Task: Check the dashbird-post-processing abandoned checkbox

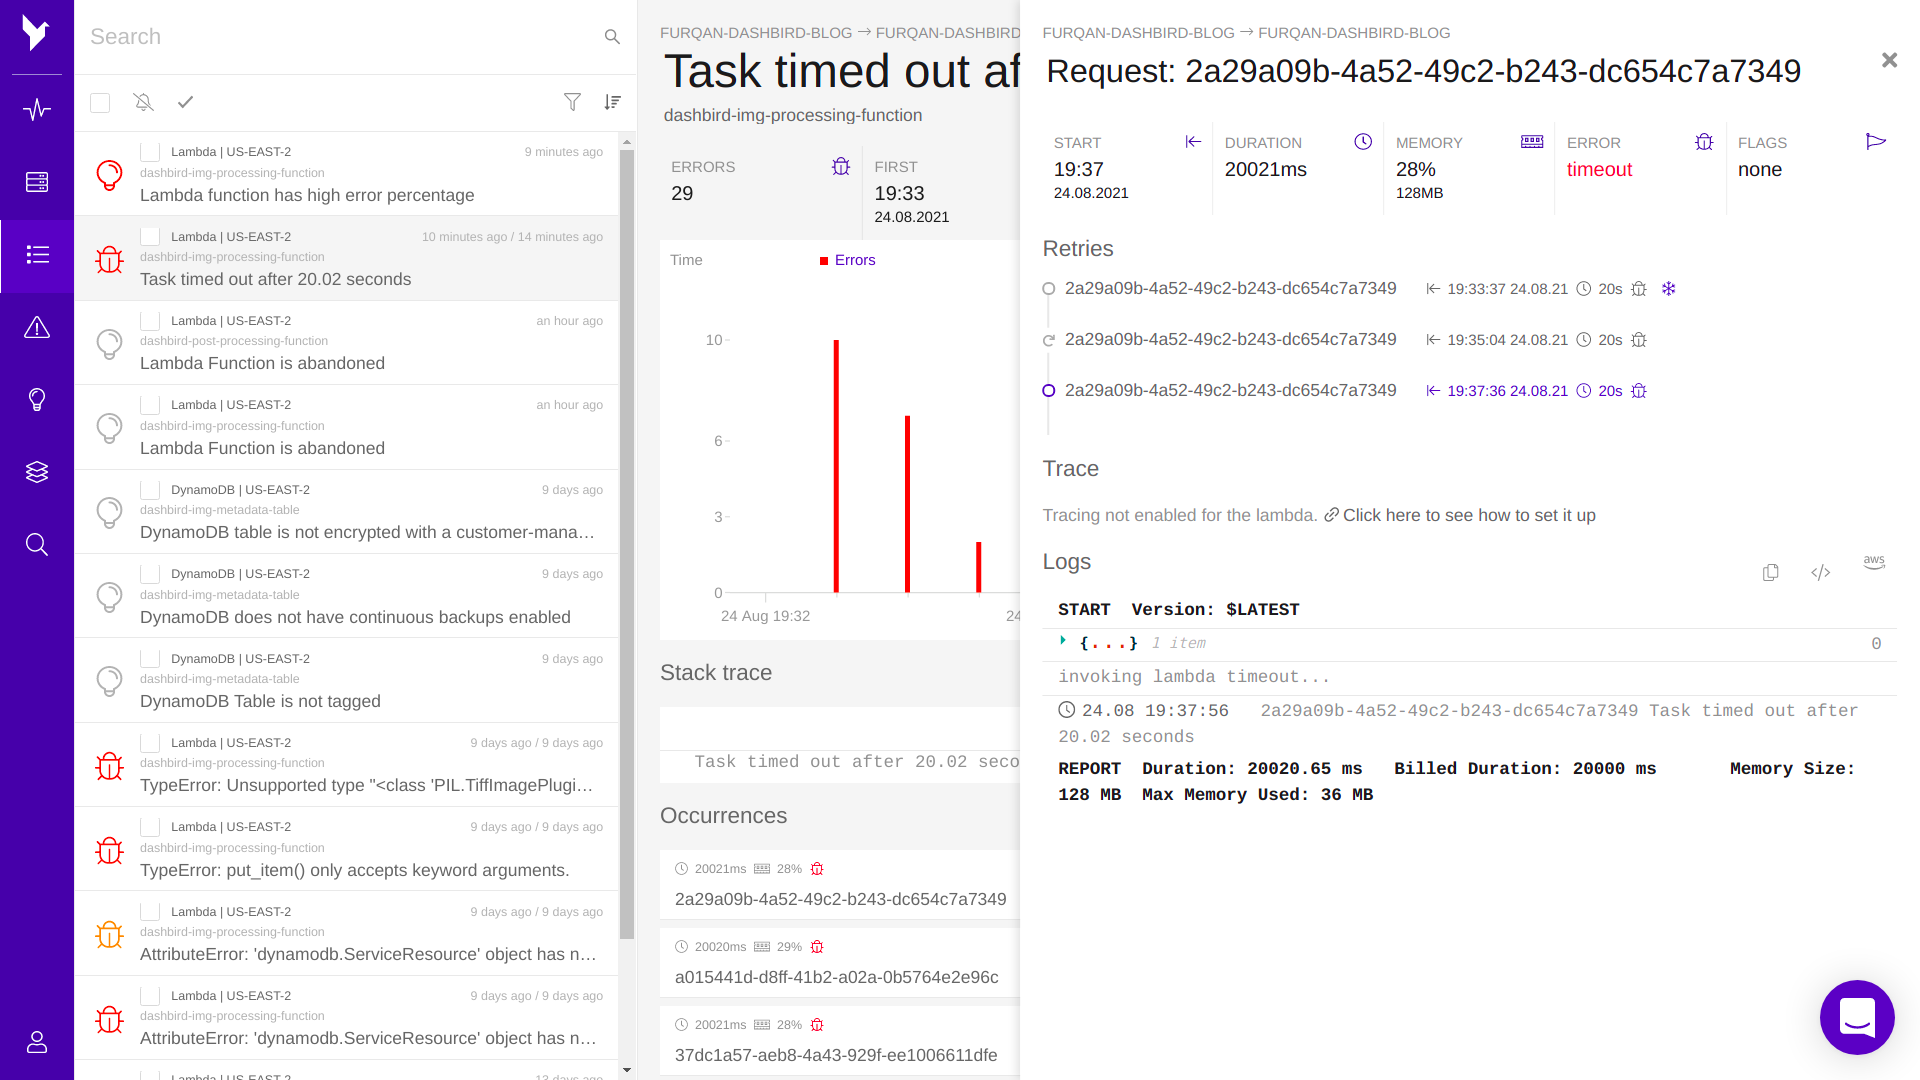Action: [x=150, y=321]
